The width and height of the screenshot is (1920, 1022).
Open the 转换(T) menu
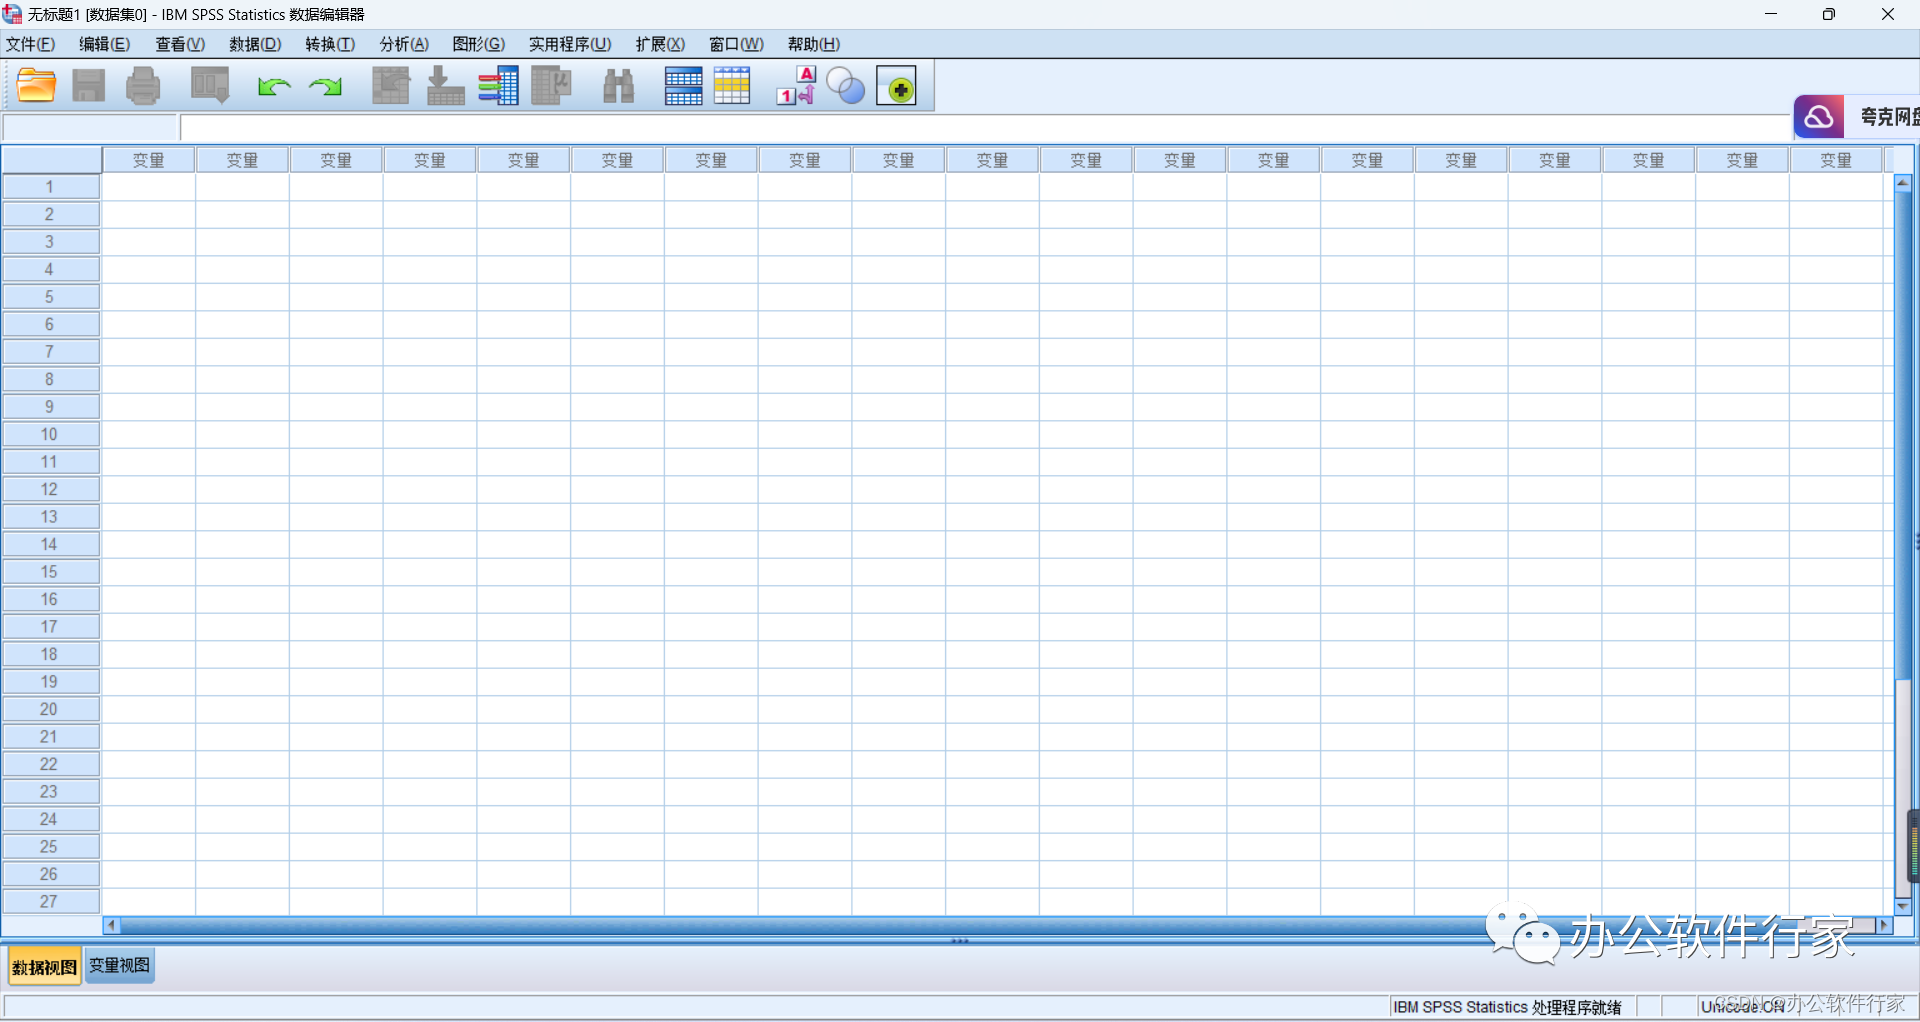[330, 44]
